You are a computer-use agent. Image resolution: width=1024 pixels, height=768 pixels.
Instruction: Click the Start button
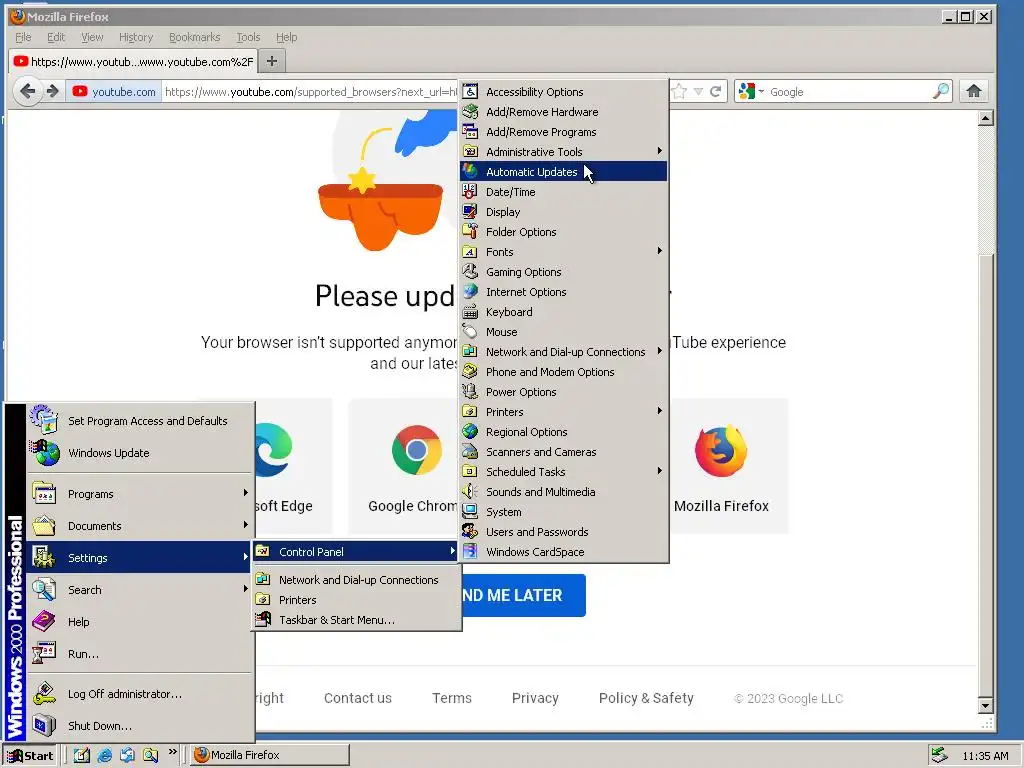30,756
